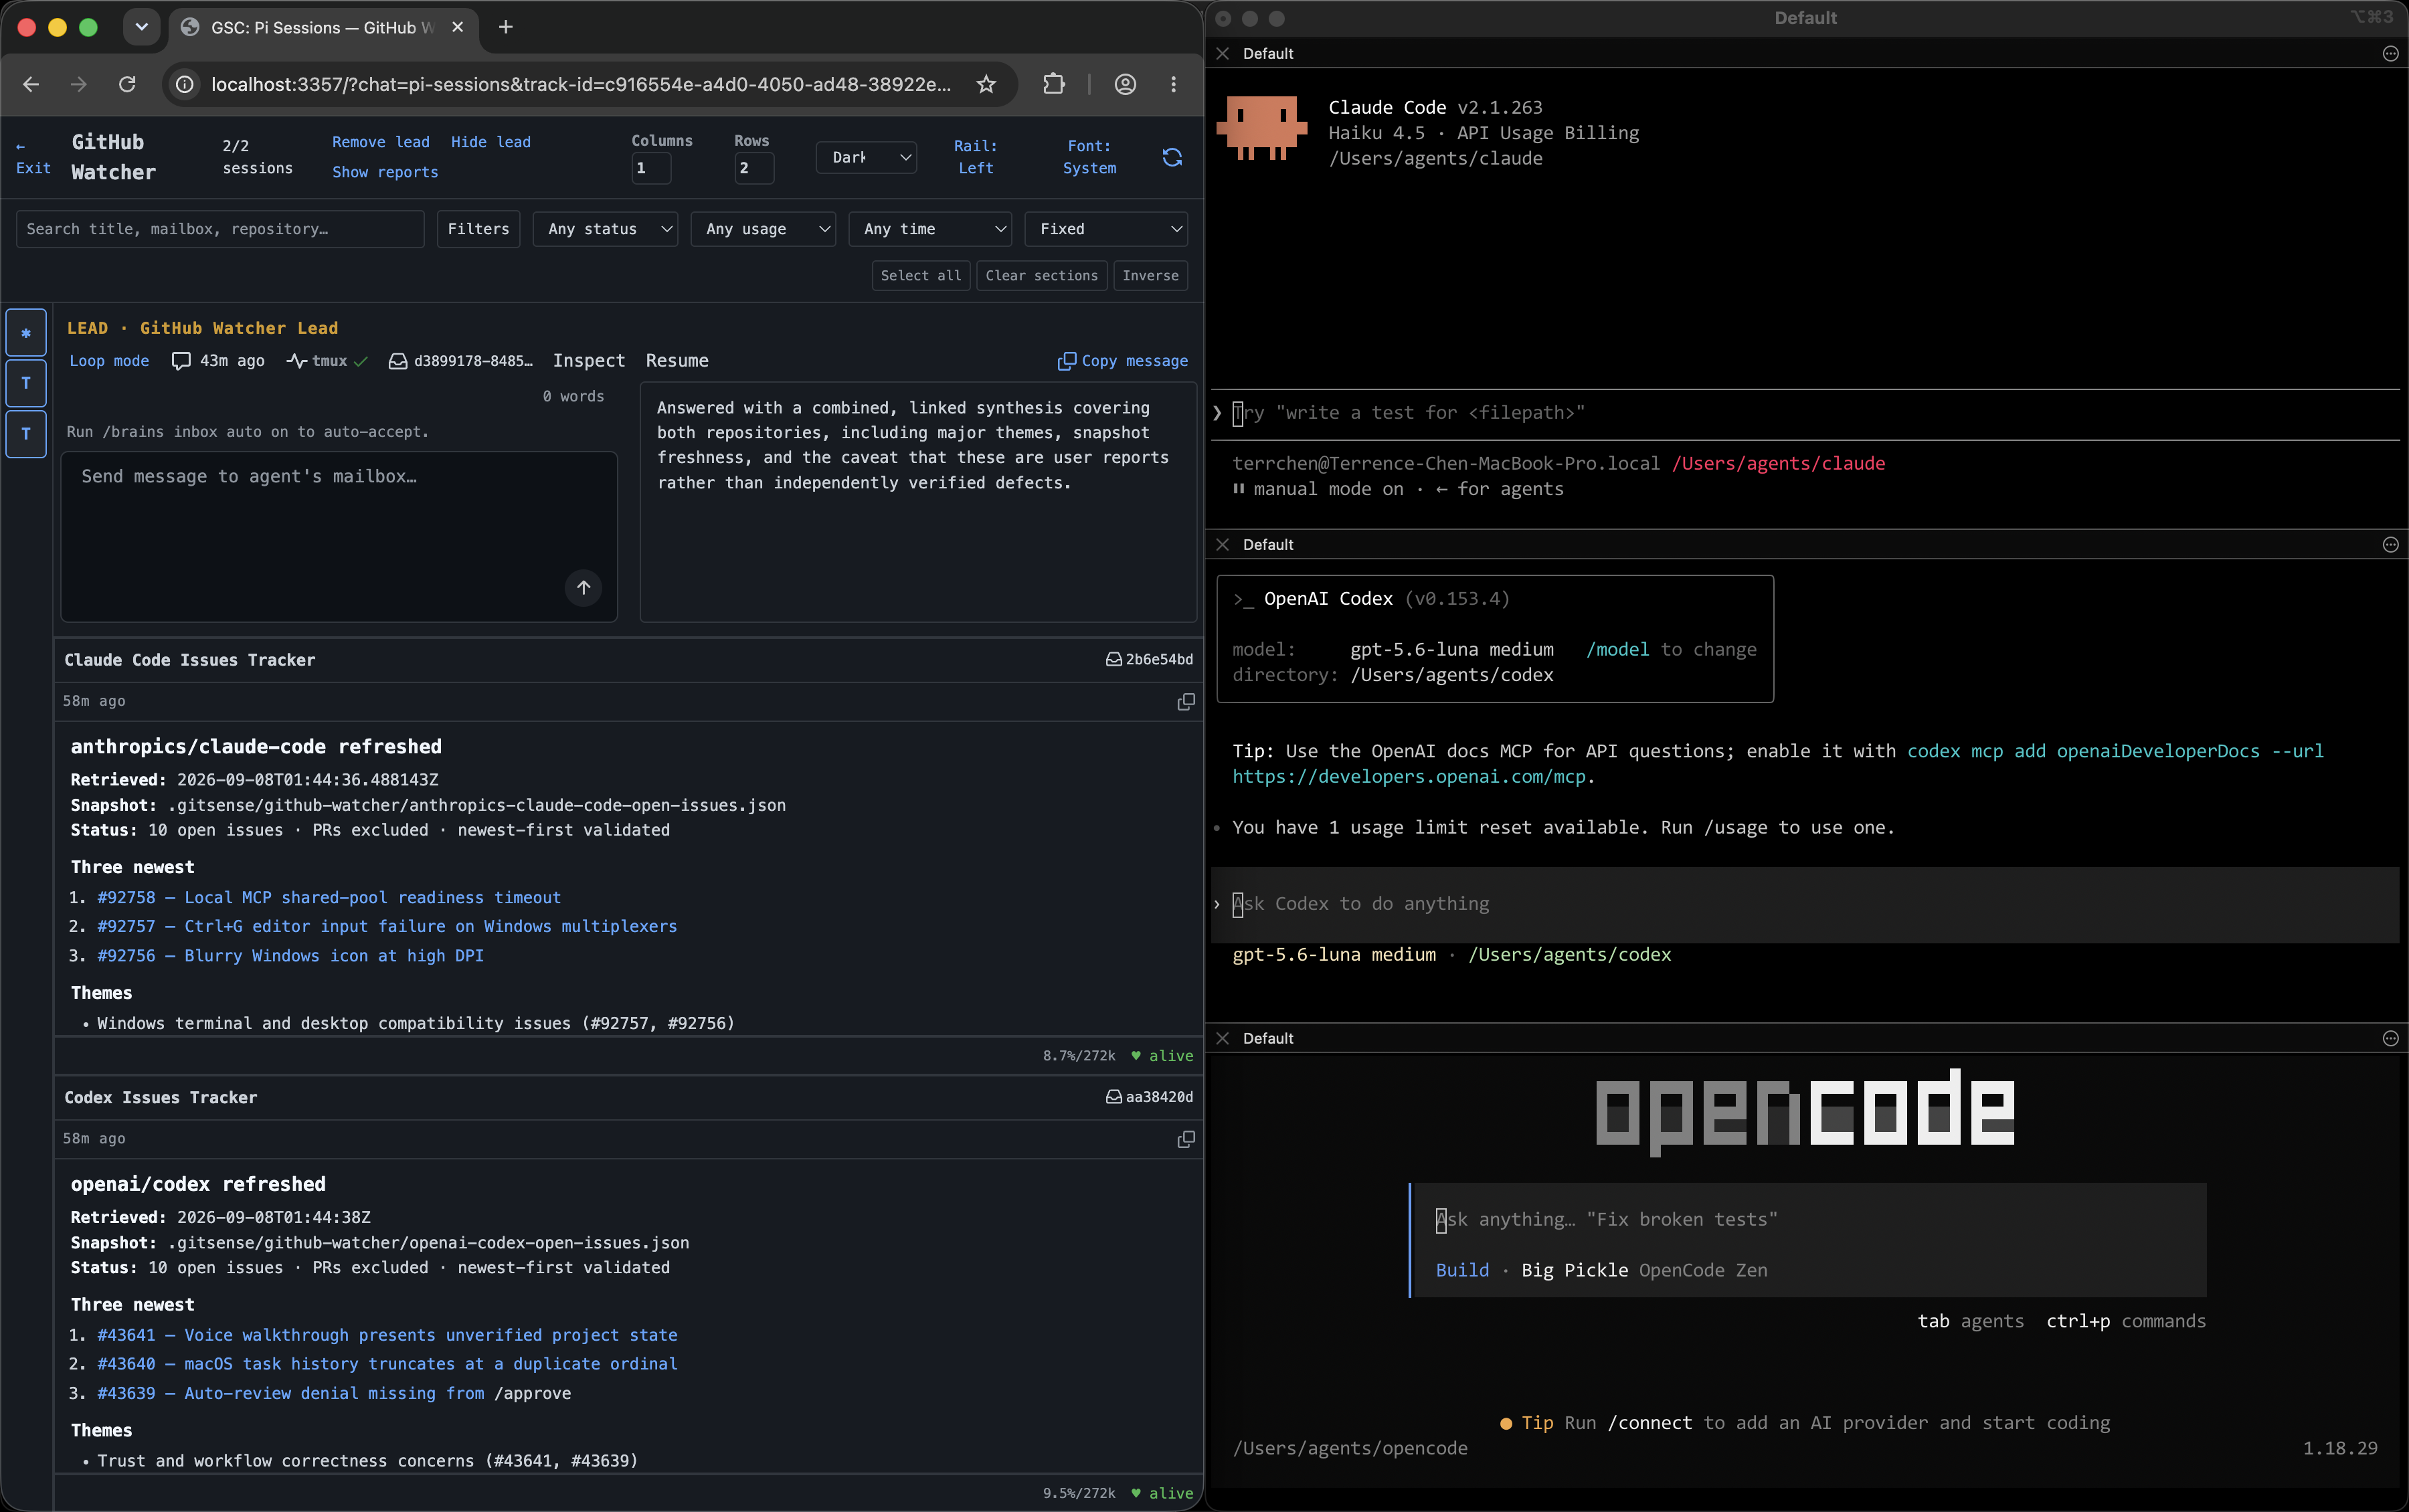Open the Resume tab
This screenshot has height=1512, width=2409.
(x=677, y=361)
